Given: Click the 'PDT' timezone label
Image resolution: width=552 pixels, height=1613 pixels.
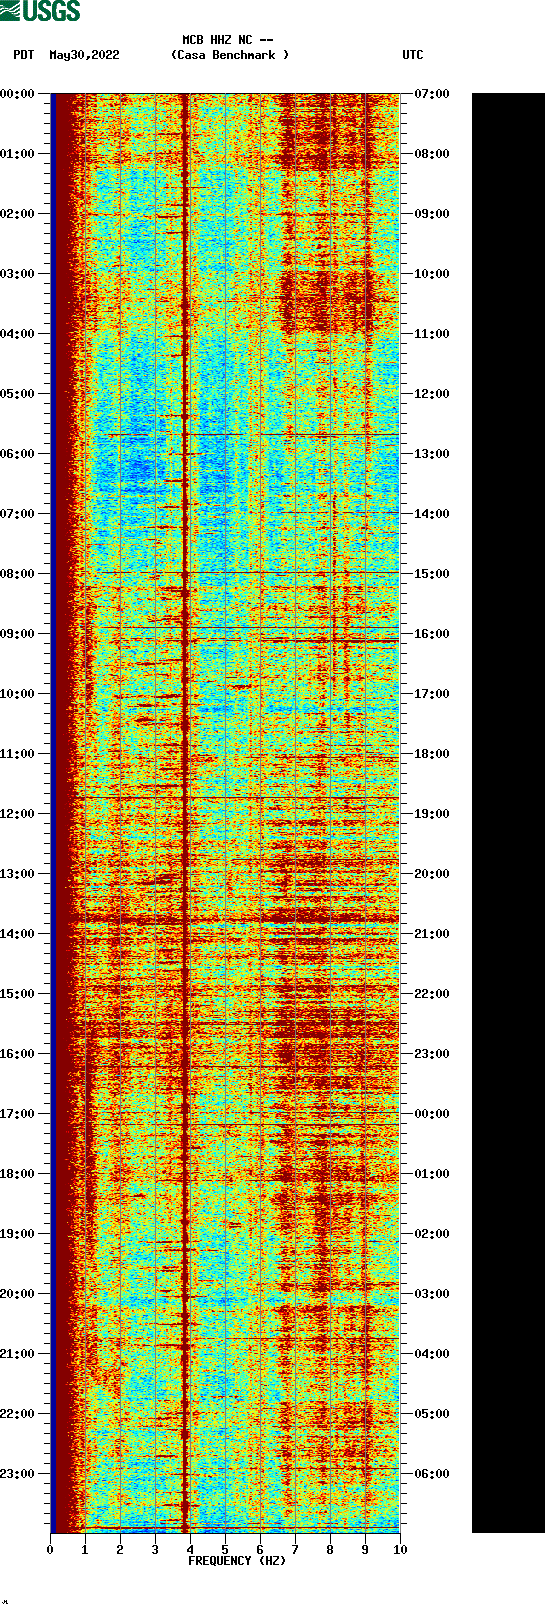Looking at the screenshot, I should click(x=24, y=55).
